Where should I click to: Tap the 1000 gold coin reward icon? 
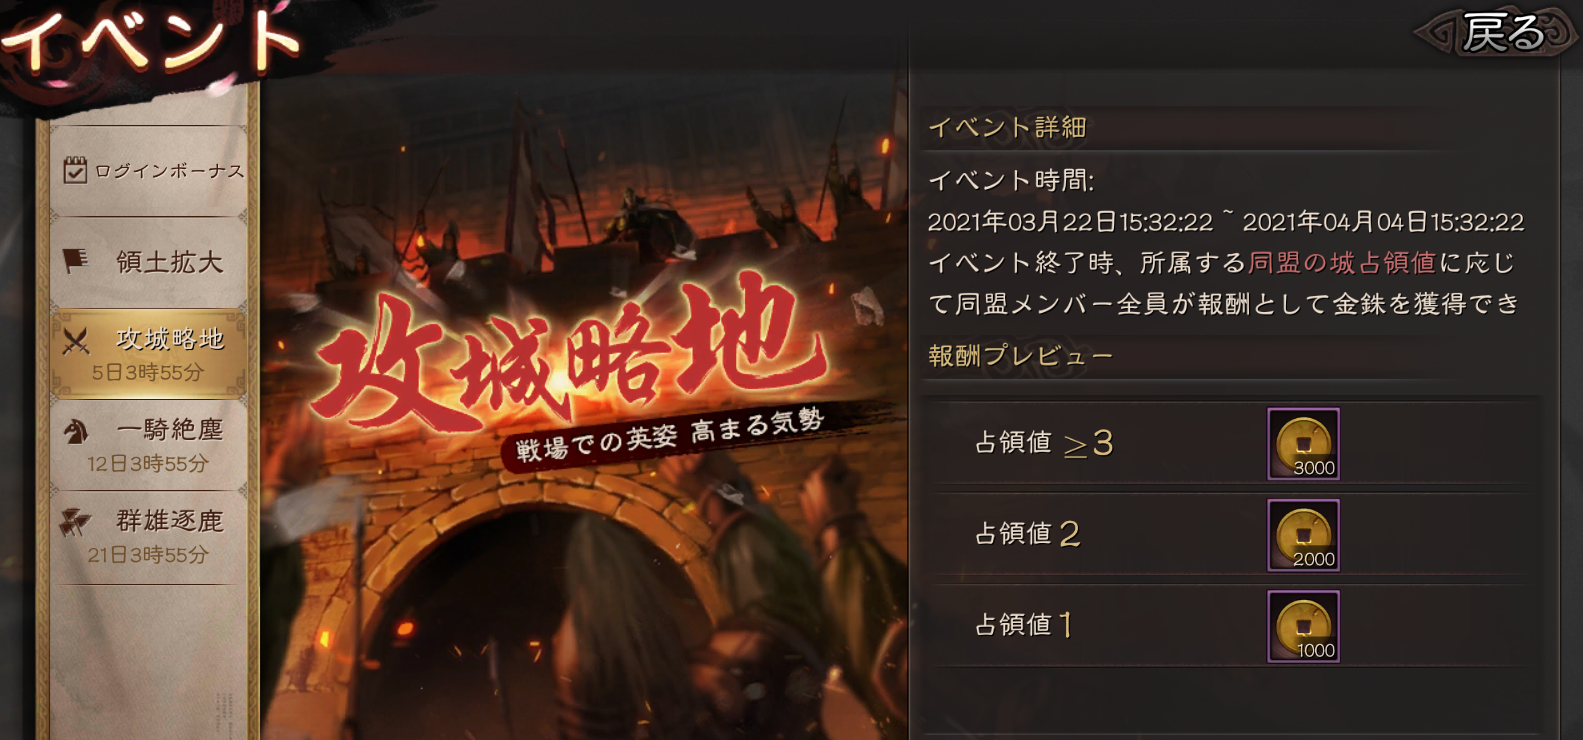(x=1303, y=626)
